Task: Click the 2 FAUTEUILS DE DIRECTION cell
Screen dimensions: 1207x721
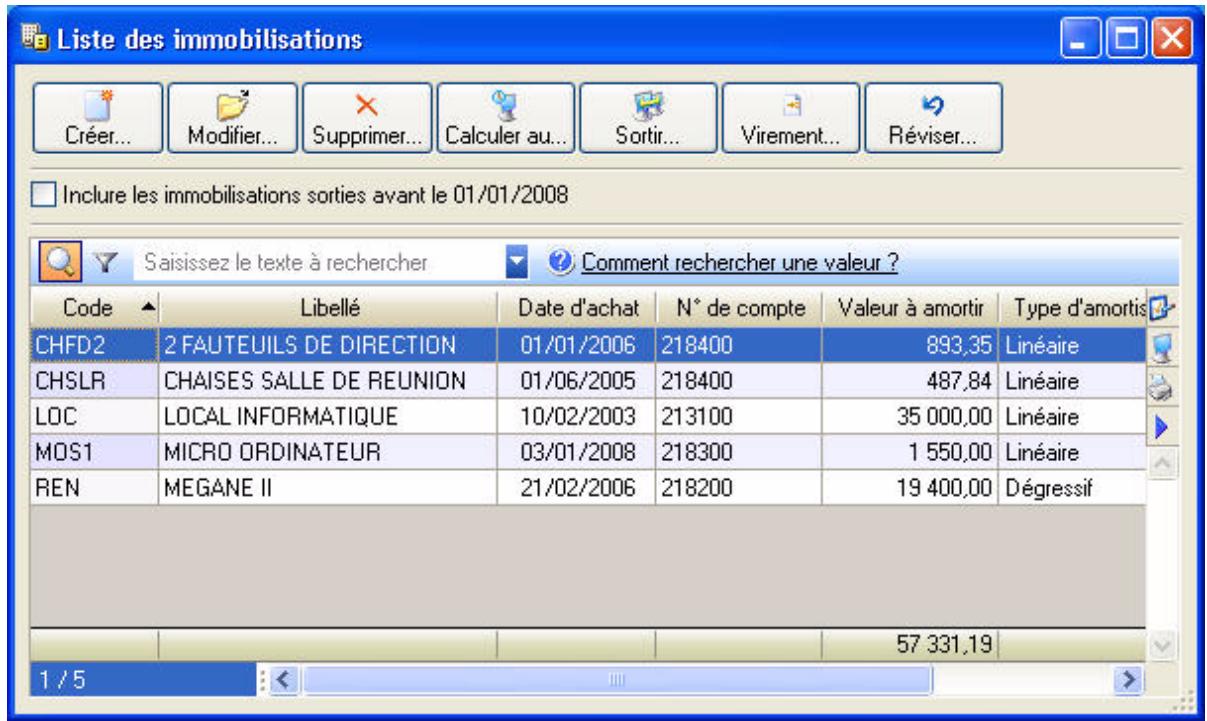Action: 326,346
